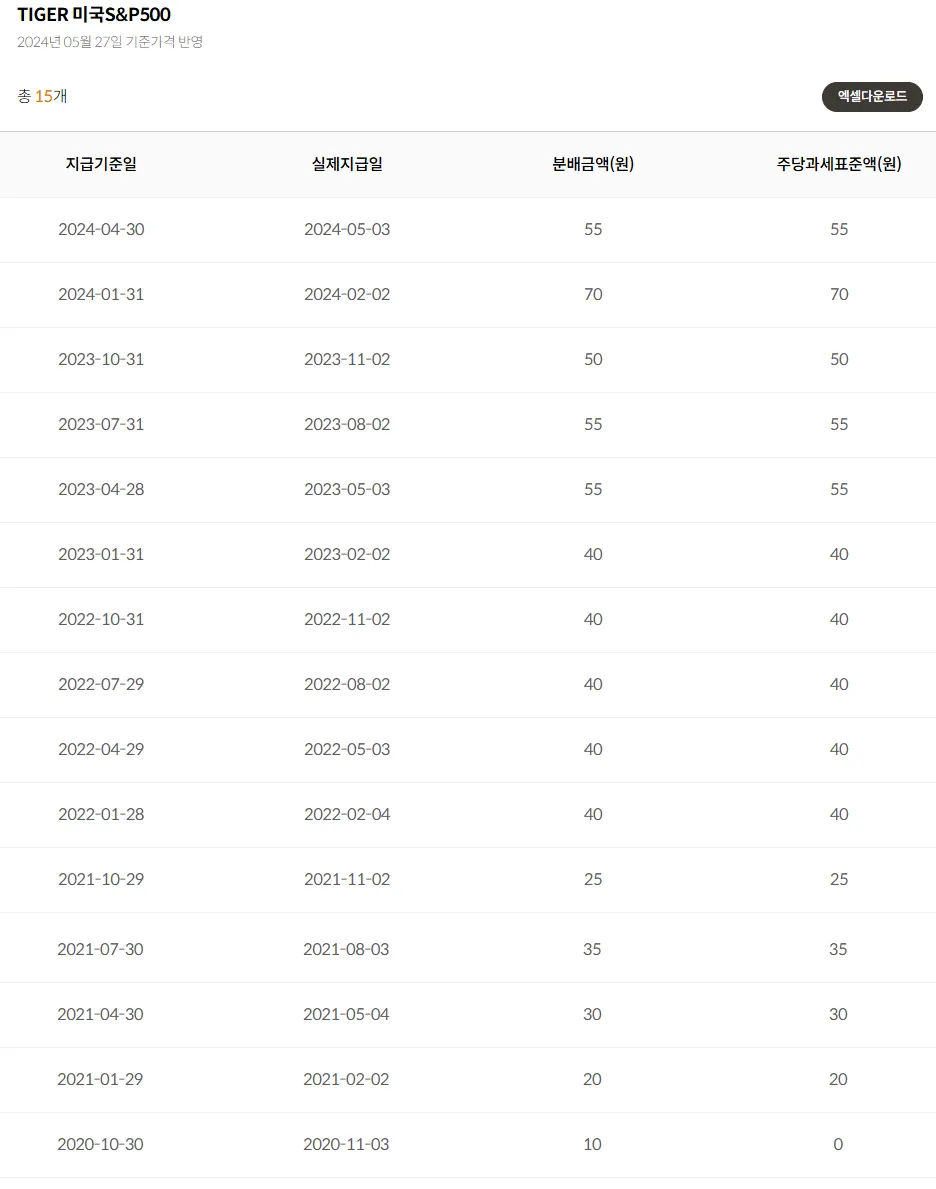Click taxable value 20 in 2021-01-29 row
936x1189 pixels.
[838, 1079]
